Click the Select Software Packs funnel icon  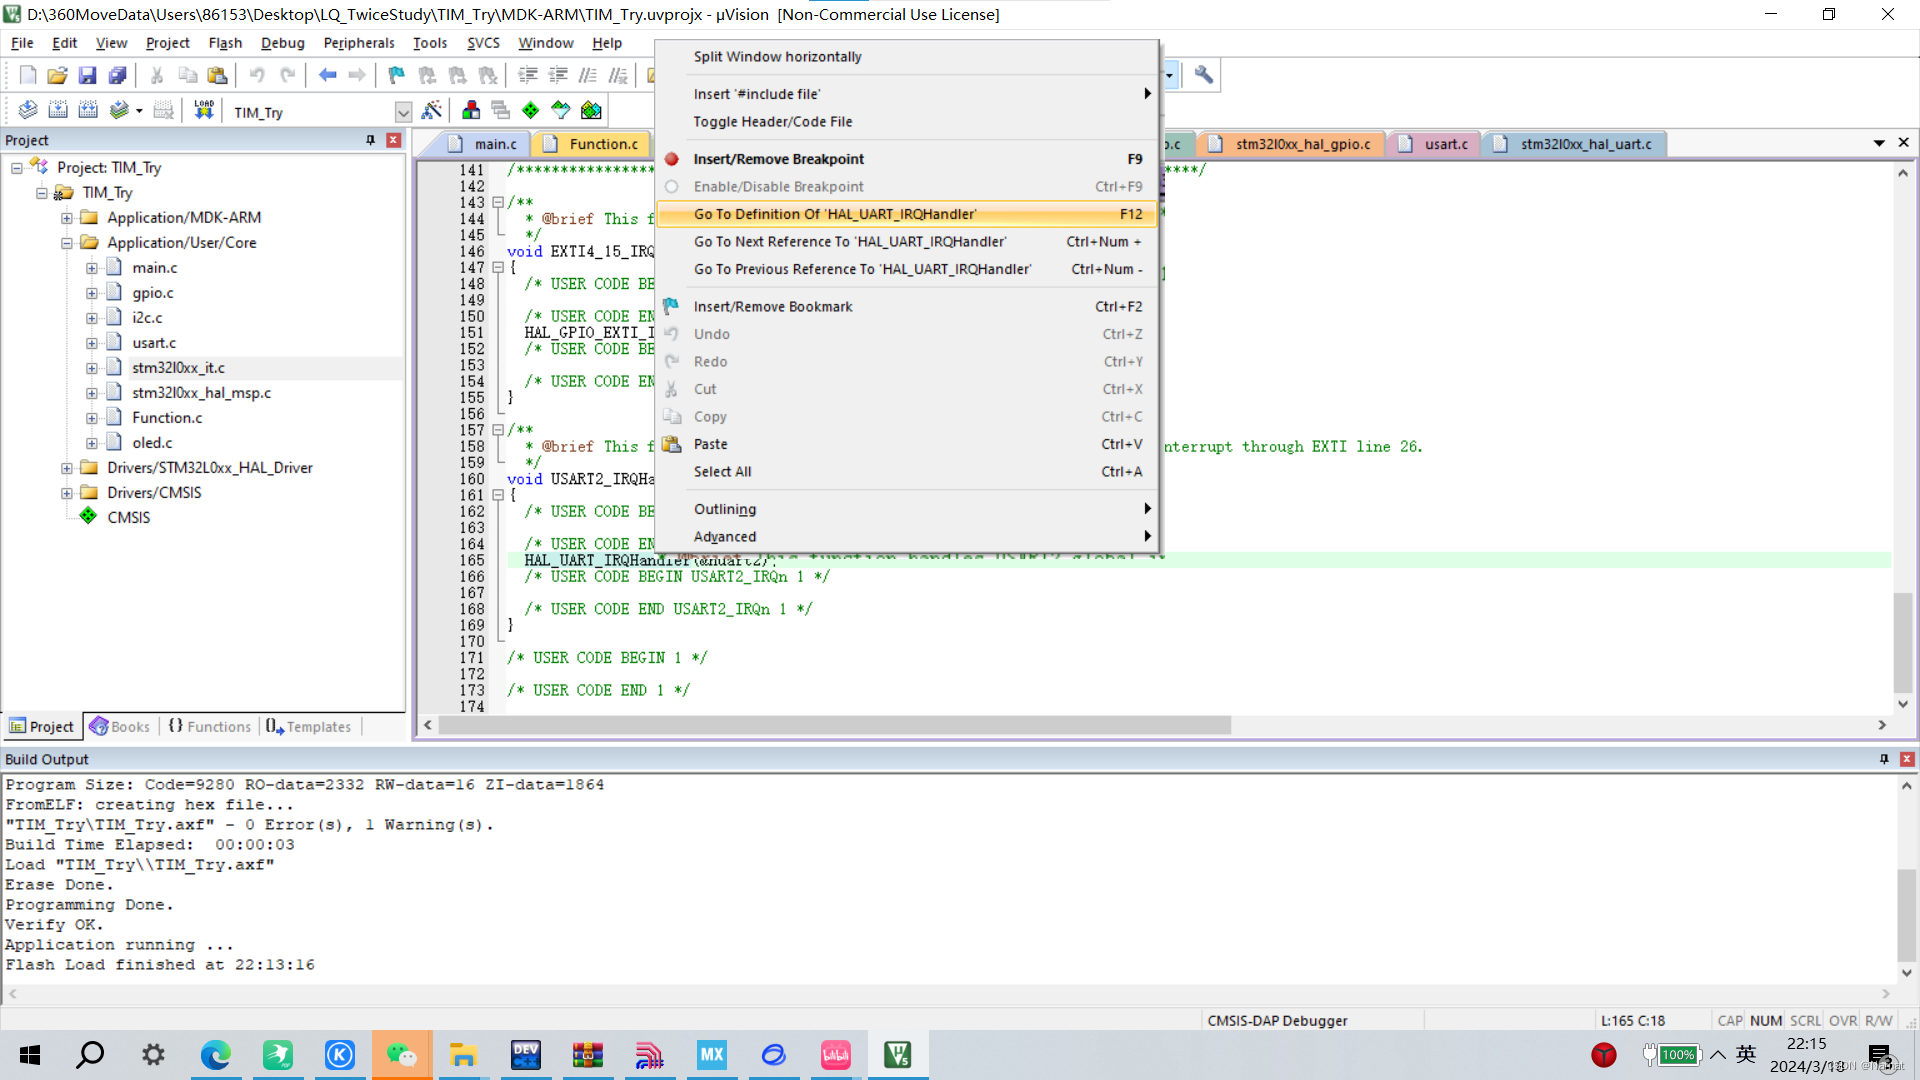pyautogui.click(x=561, y=110)
